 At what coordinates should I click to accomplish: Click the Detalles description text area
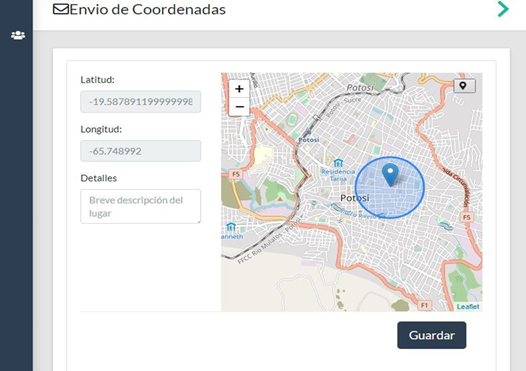141,206
